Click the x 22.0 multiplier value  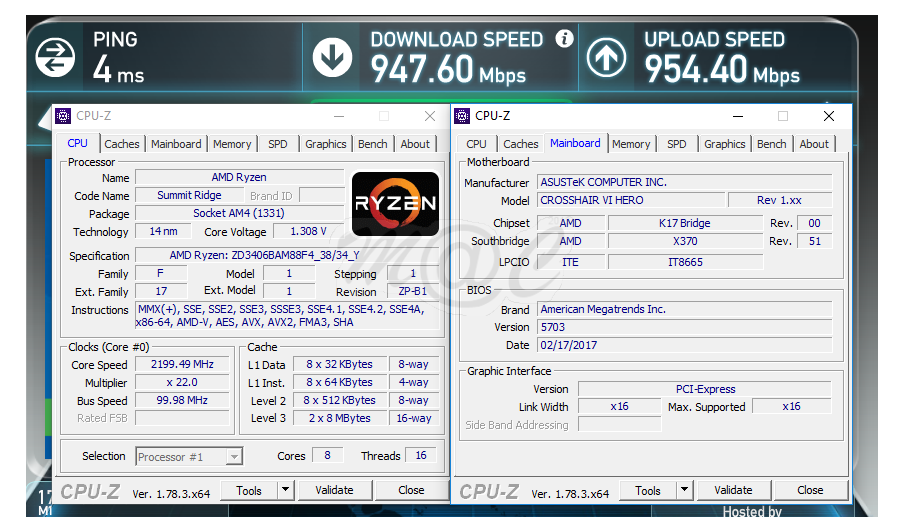click(x=182, y=382)
